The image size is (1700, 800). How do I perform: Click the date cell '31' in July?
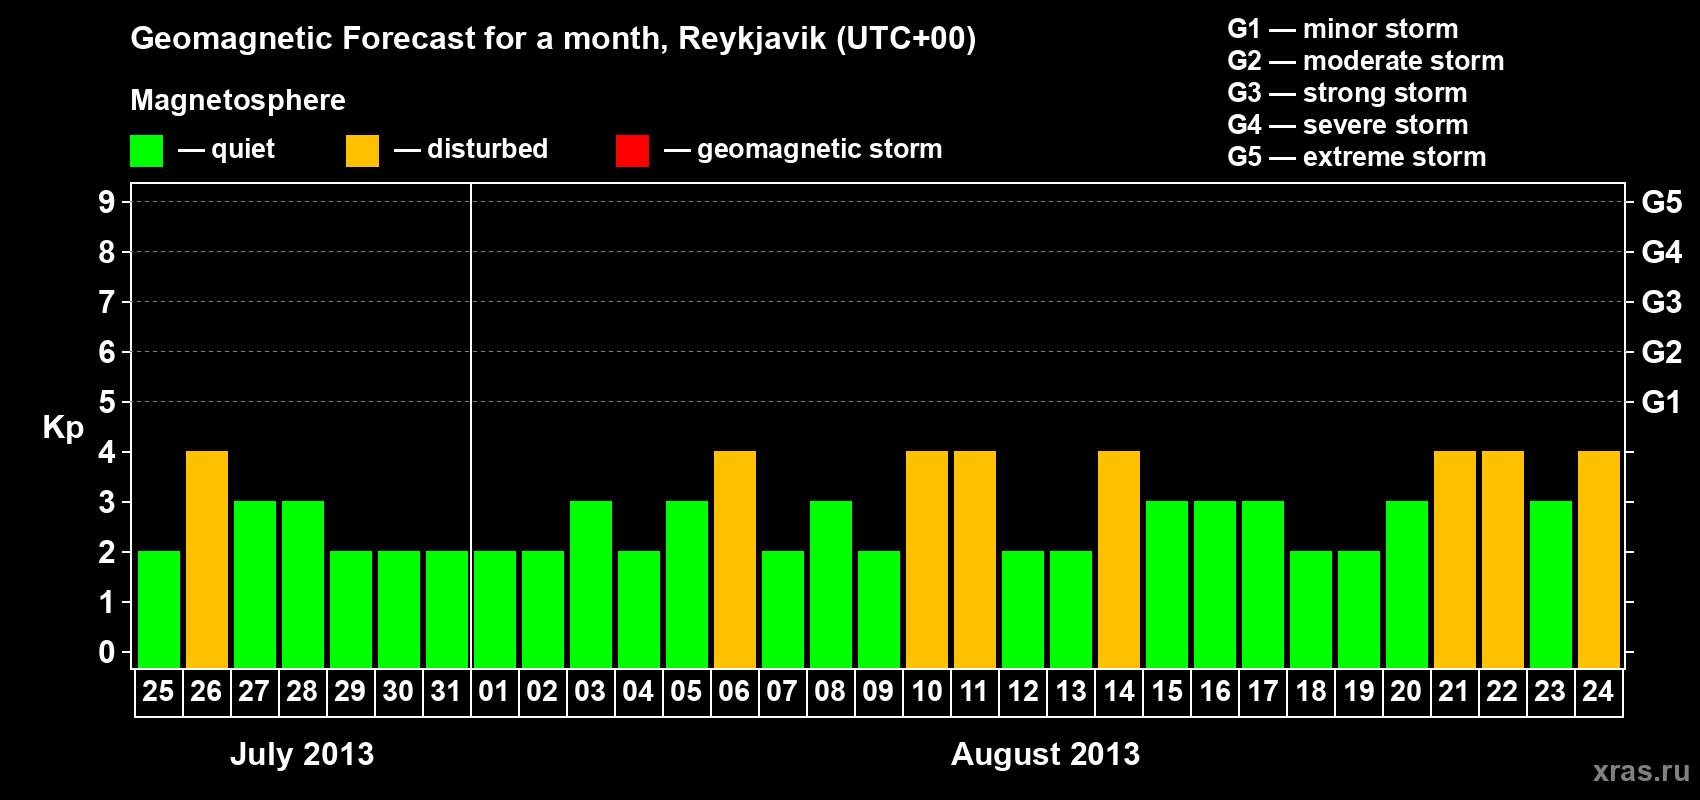point(446,692)
